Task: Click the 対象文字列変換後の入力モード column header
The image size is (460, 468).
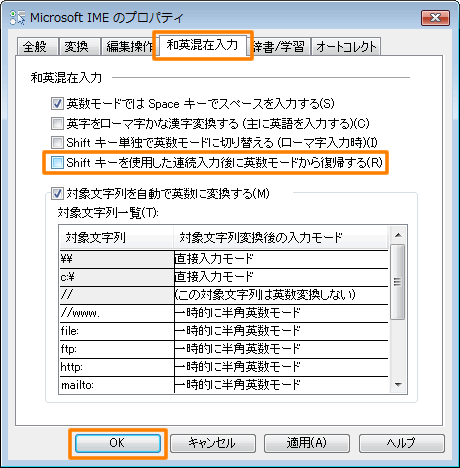Action: (281, 238)
